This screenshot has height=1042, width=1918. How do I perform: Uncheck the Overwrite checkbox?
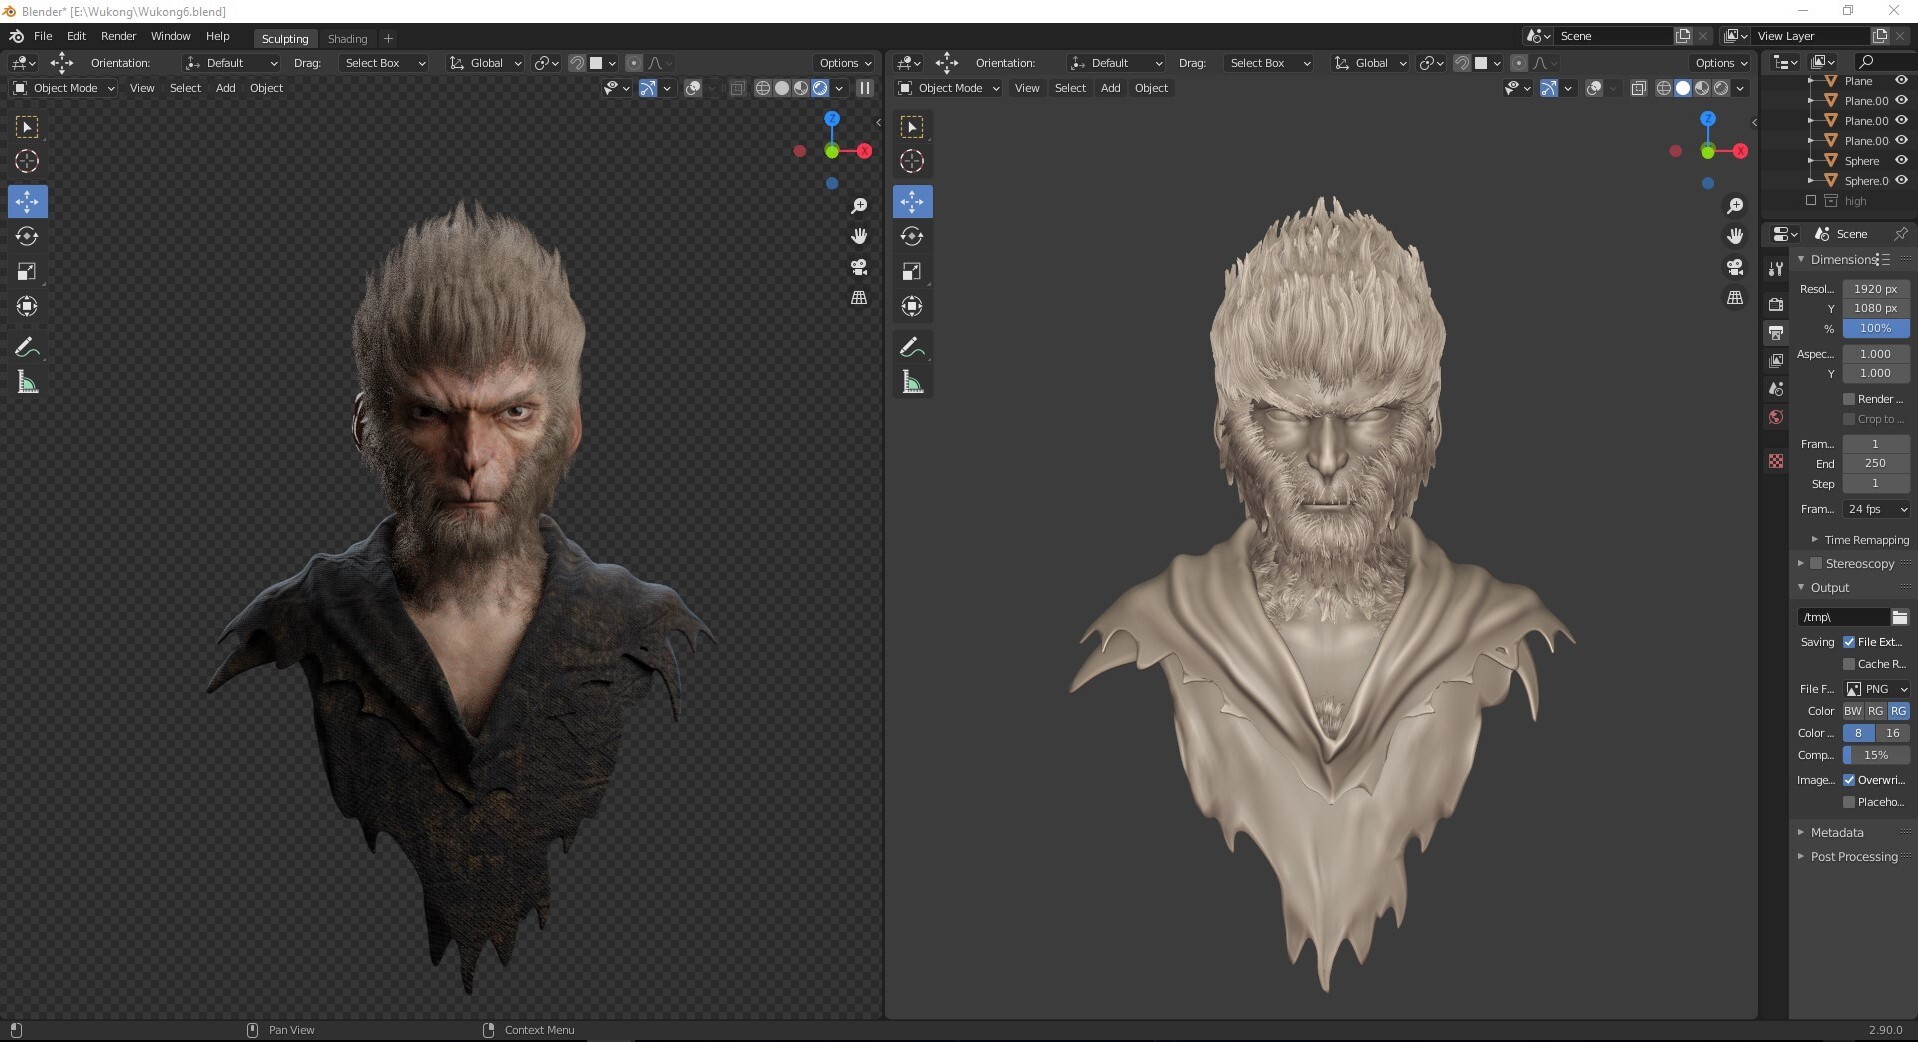pyautogui.click(x=1849, y=780)
